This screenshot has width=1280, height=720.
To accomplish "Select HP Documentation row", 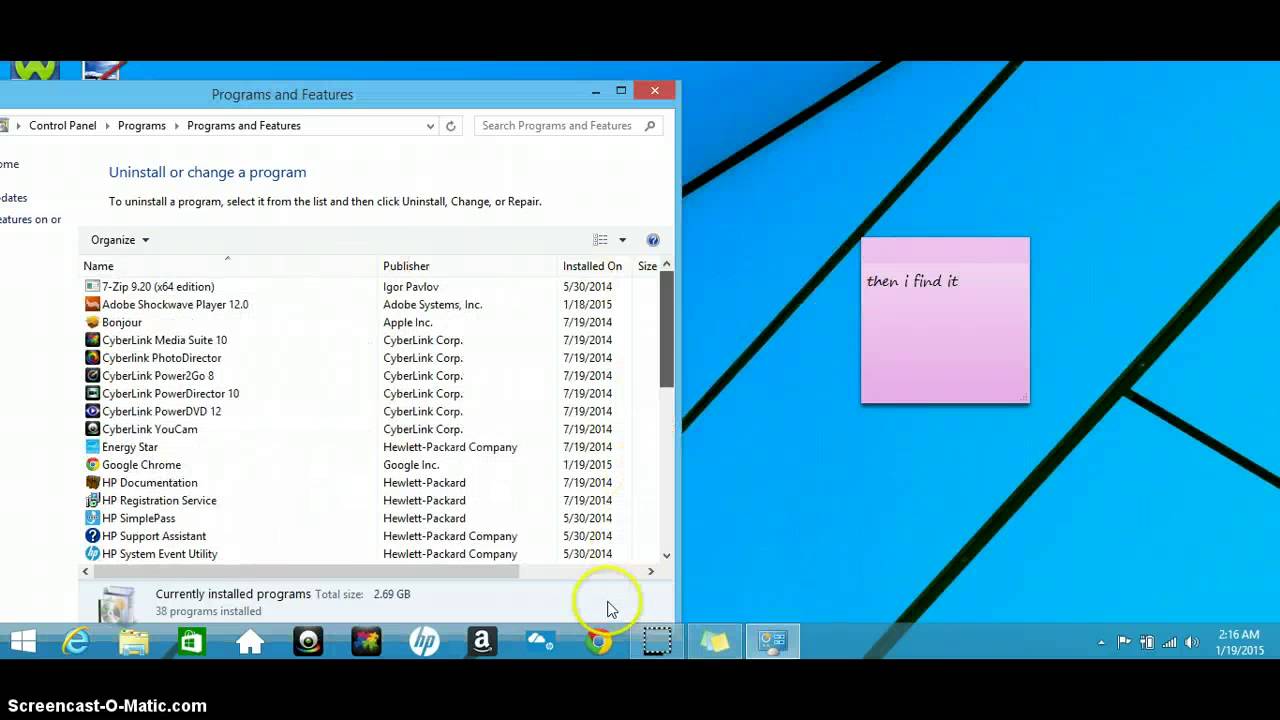I will pyautogui.click(x=370, y=483).
